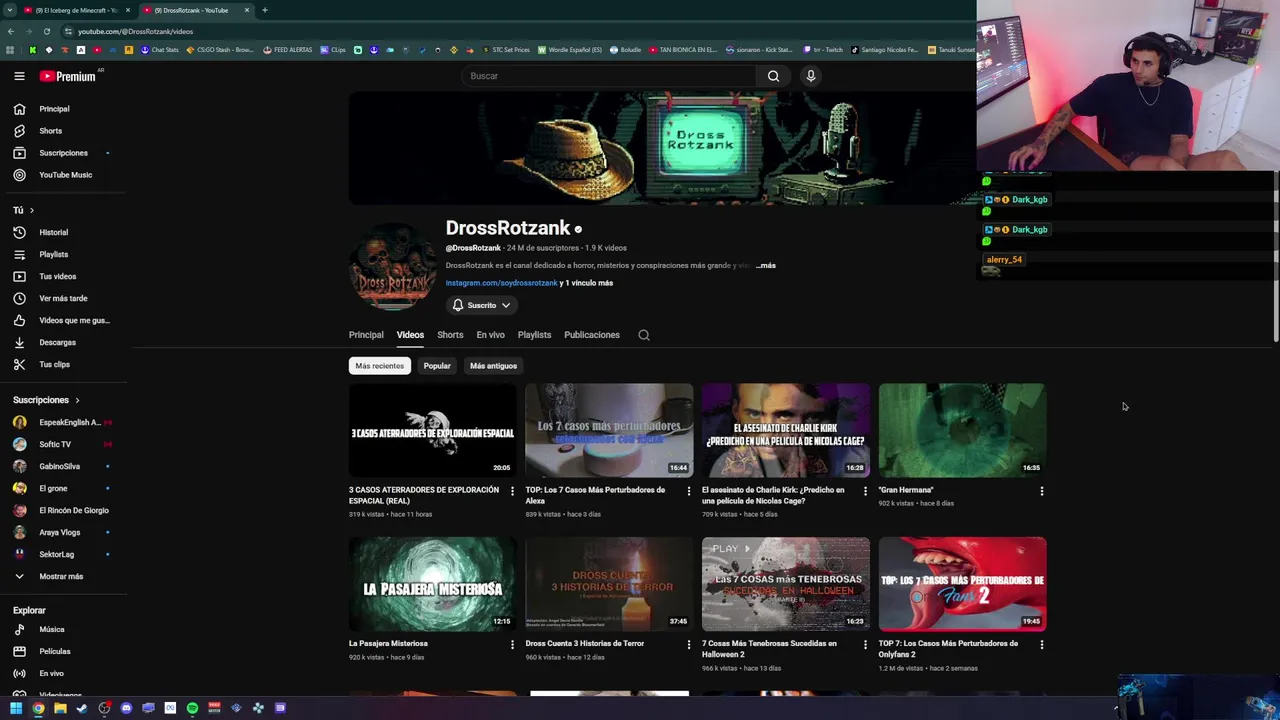Open a new browser tab
This screenshot has width=1280, height=720.
pyautogui.click(x=265, y=10)
